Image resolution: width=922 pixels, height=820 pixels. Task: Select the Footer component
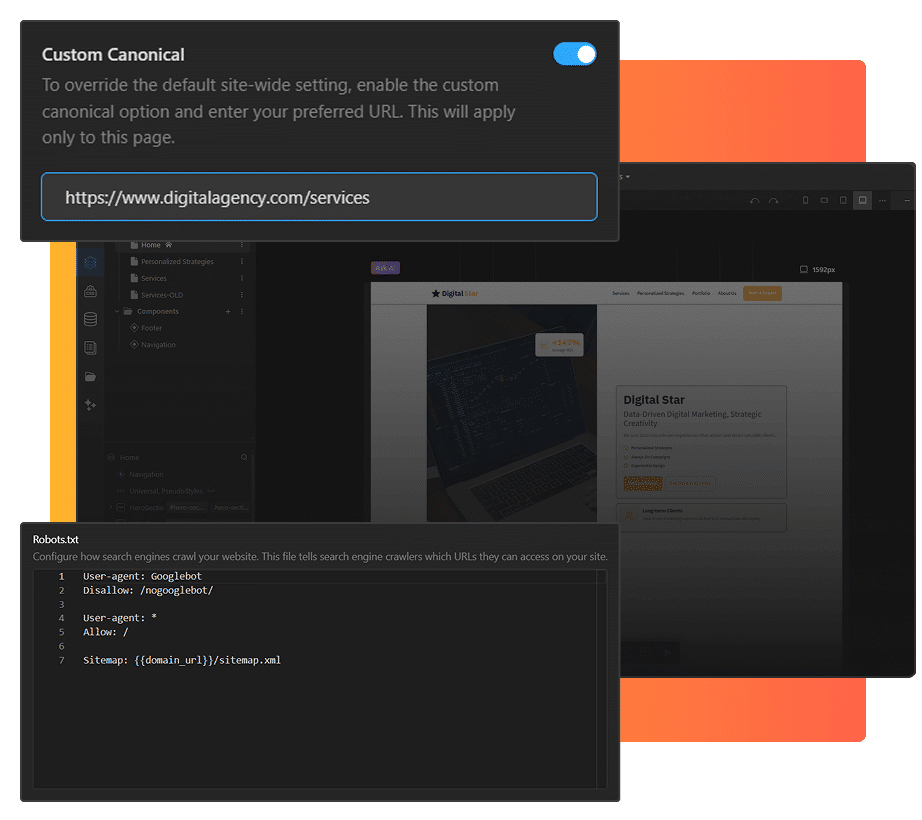pyautogui.click(x=151, y=328)
